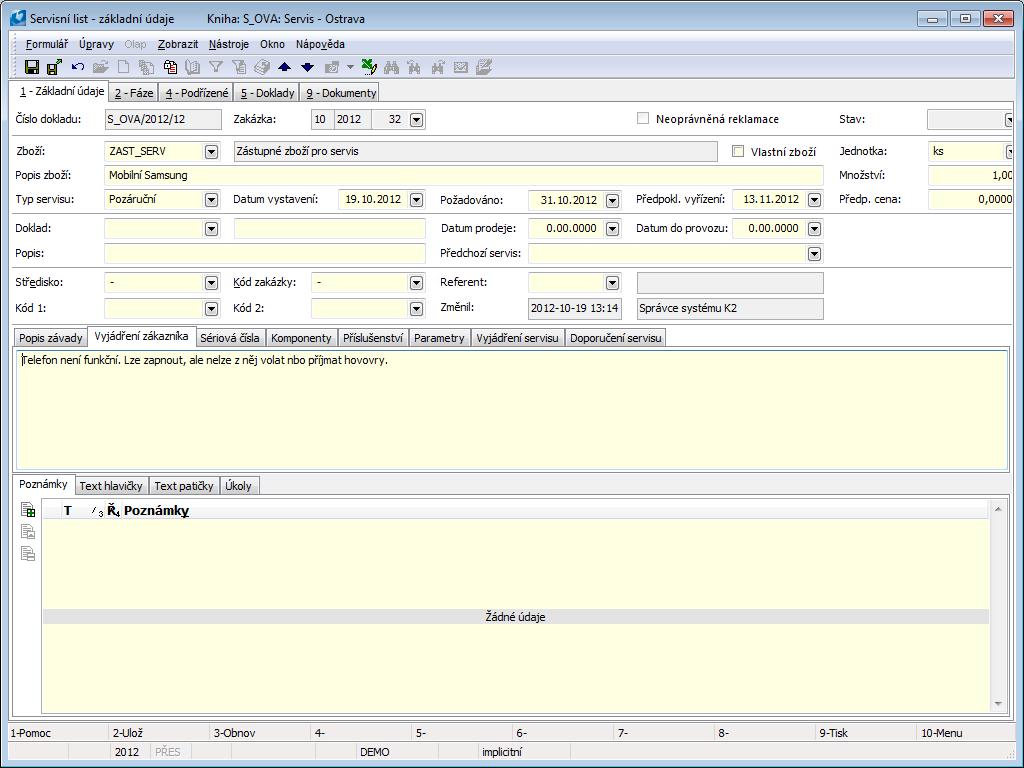The image size is (1024, 768).
Task: Click into the Popis text field
Action: click(x=264, y=253)
